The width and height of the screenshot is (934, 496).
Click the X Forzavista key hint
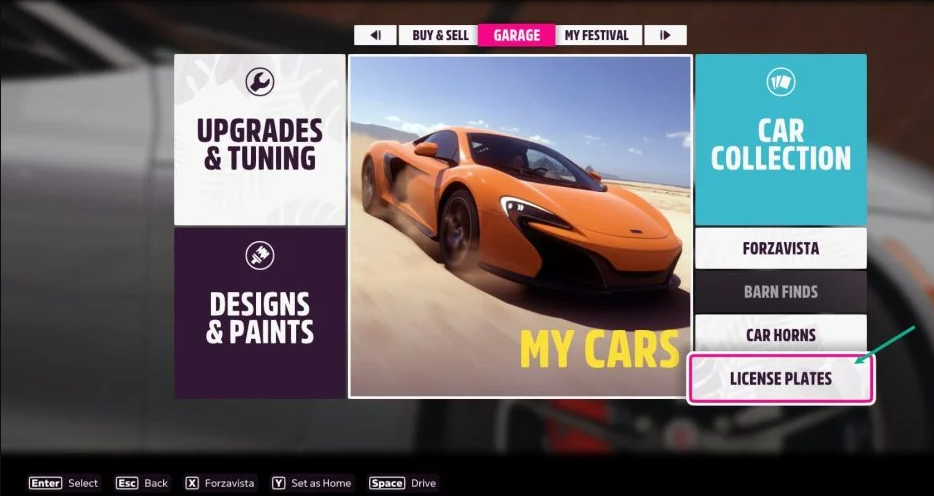point(220,483)
